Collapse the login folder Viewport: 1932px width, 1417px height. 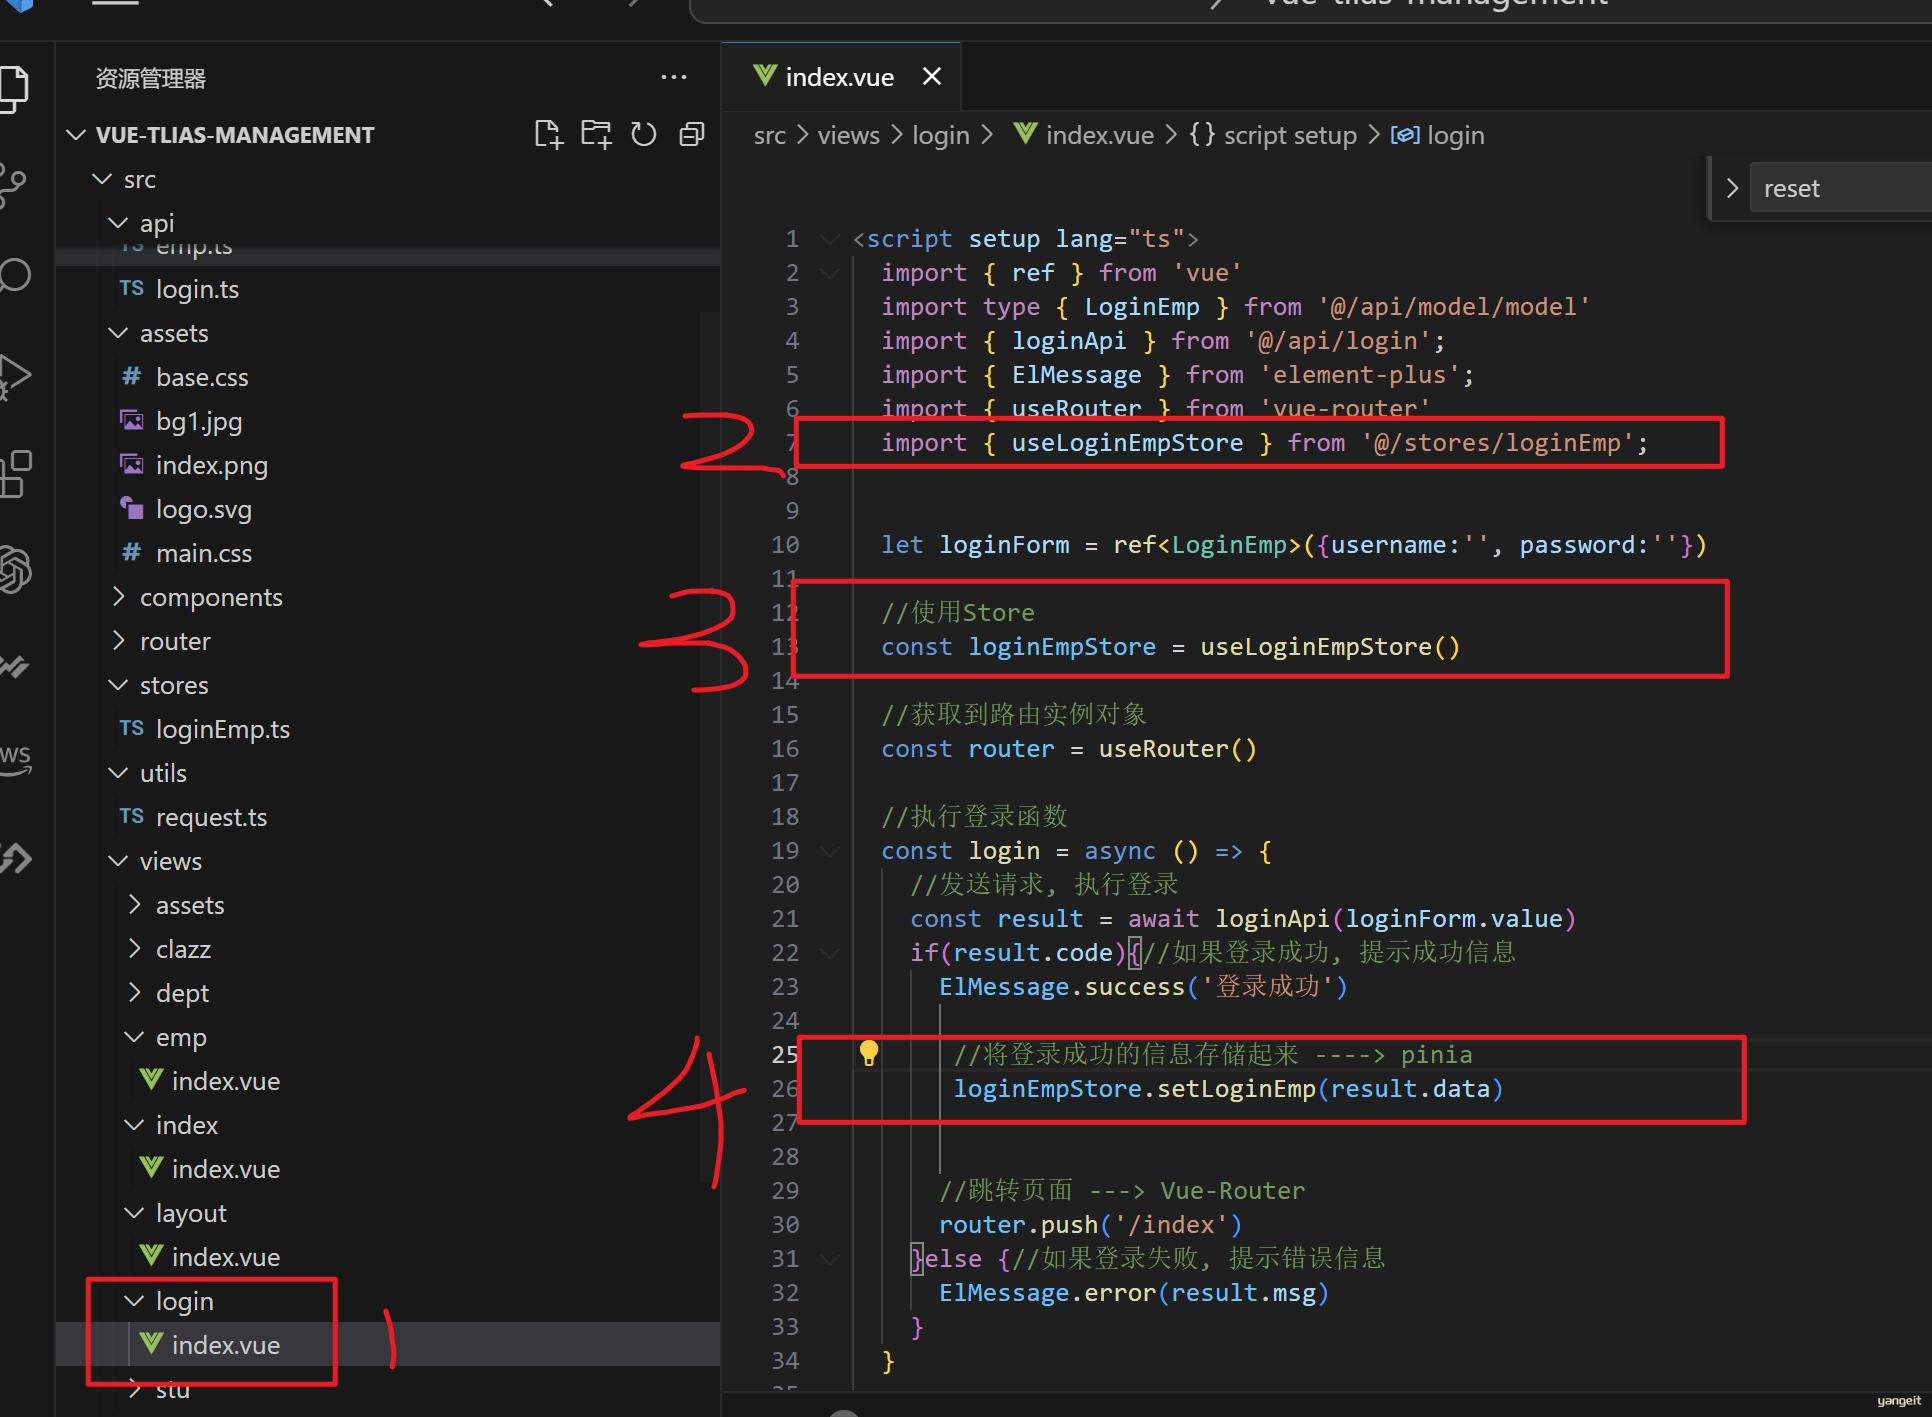click(x=134, y=1300)
